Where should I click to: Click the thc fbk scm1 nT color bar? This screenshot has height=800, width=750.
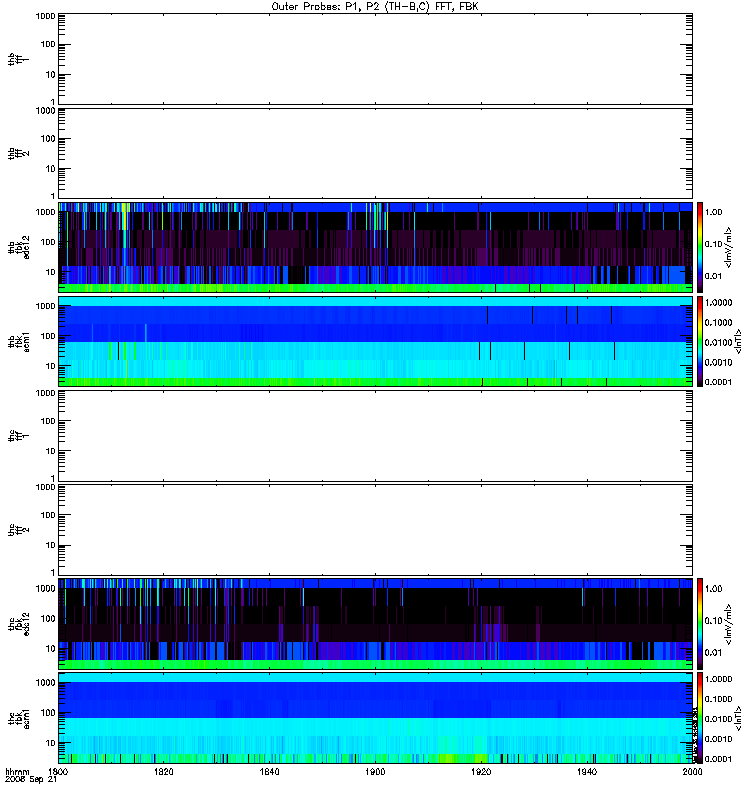(700, 718)
